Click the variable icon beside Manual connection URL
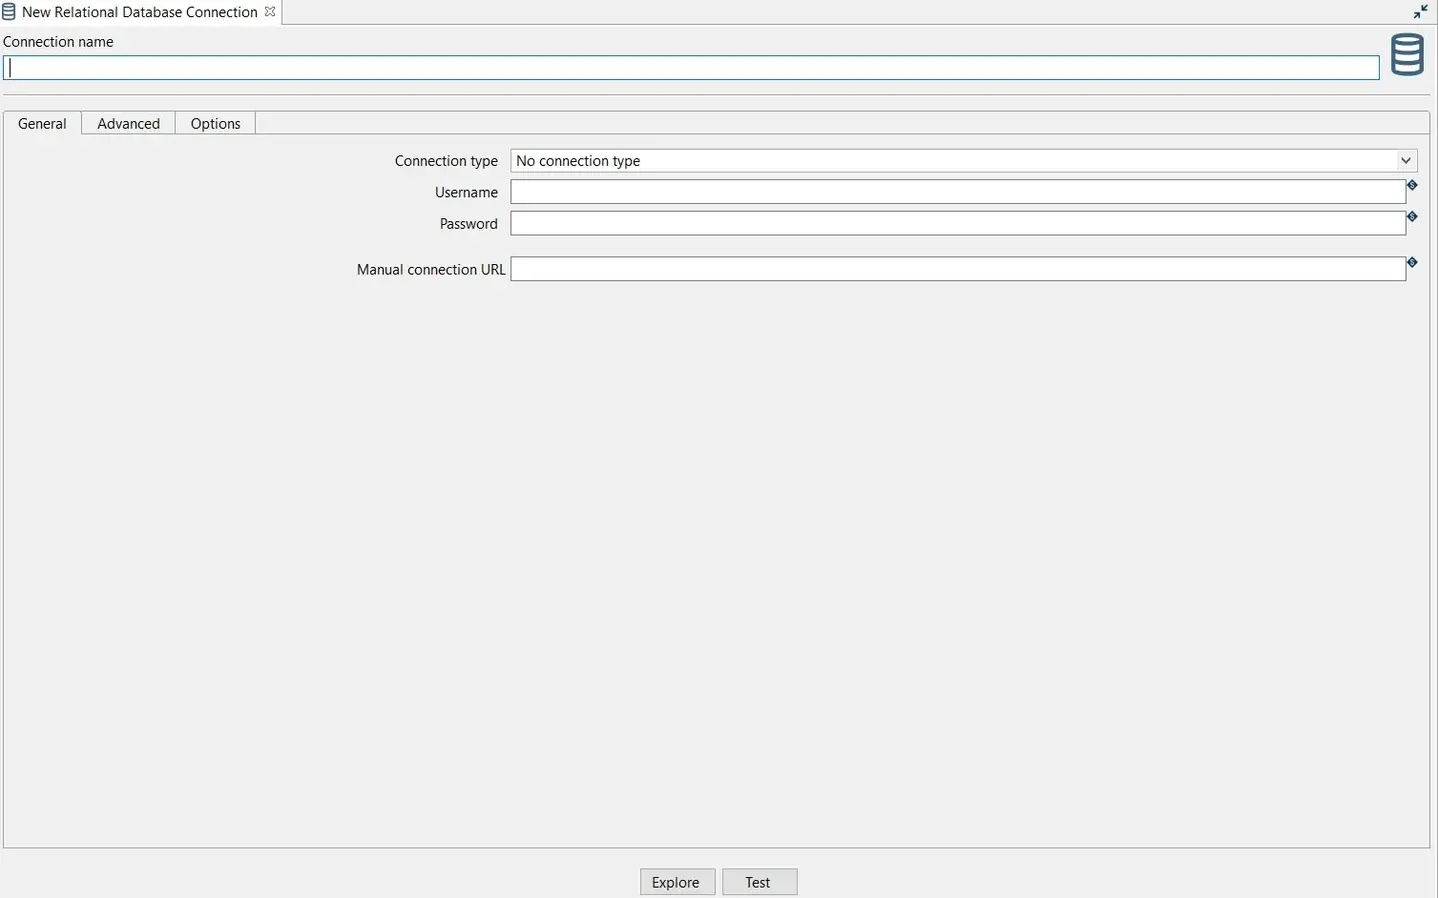 pyautogui.click(x=1411, y=262)
